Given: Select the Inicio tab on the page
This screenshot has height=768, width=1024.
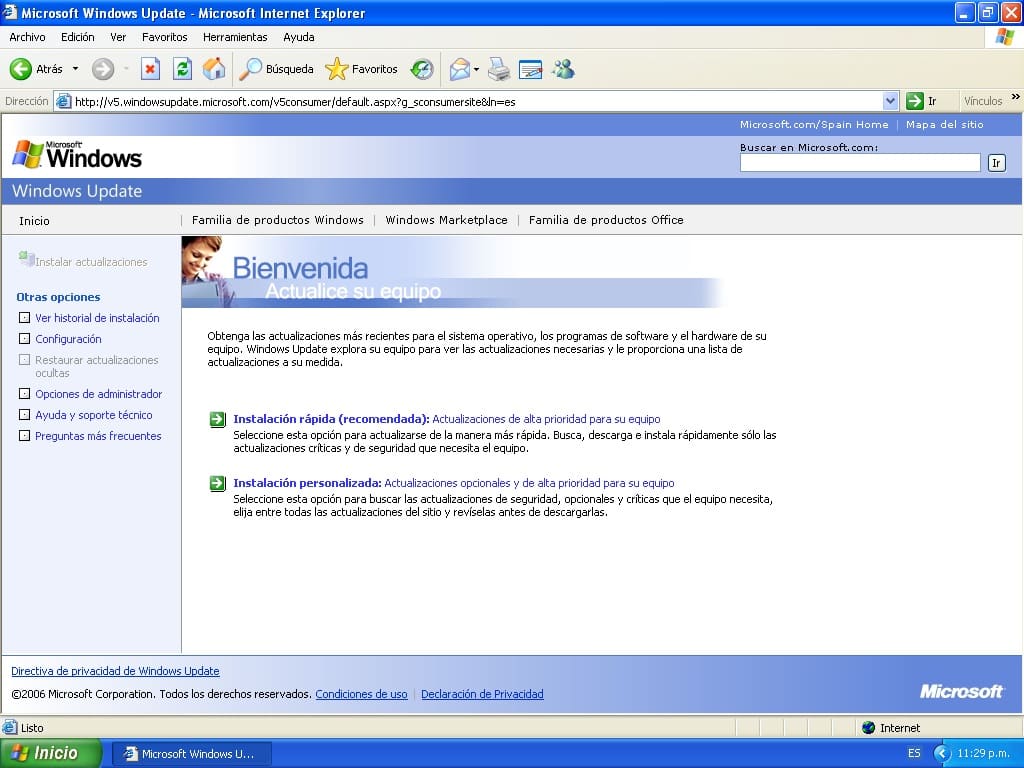Looking at the screenshot, I should [34, 221].
